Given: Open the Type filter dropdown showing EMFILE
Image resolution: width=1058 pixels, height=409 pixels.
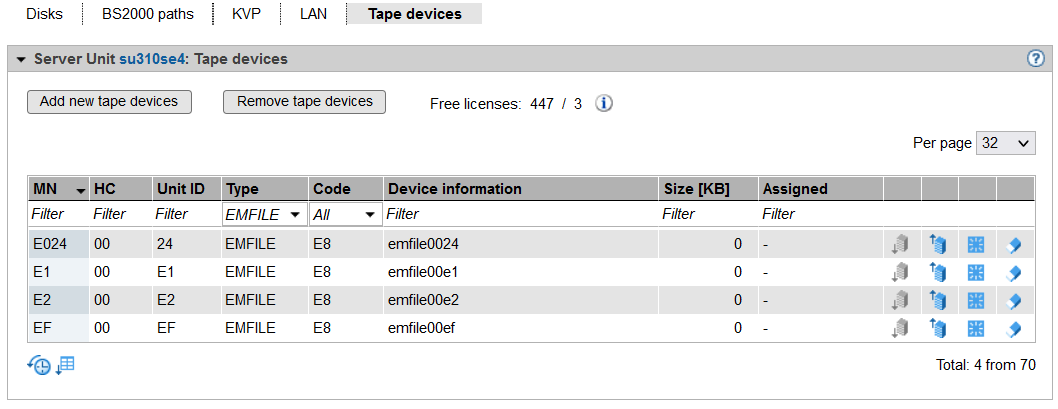Looking at the screenshot, I should pos(264,214).
